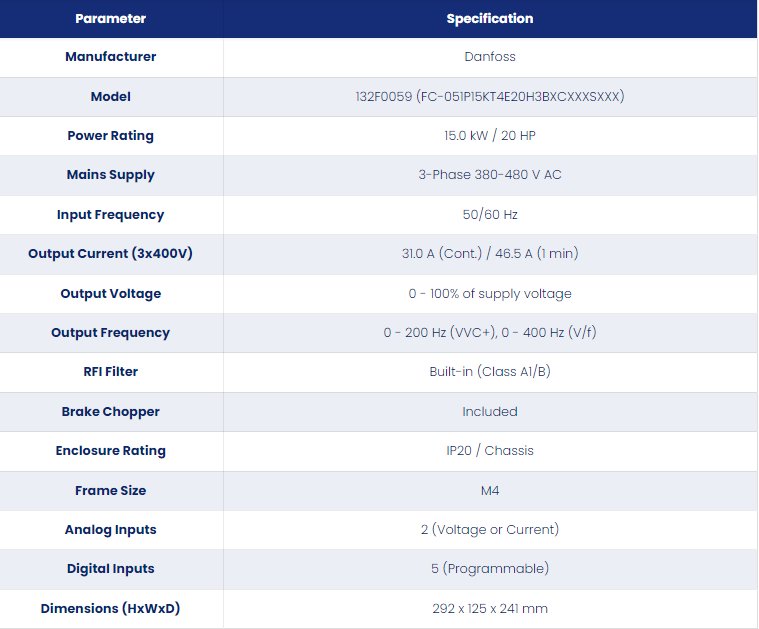Screen dimensions: 759x629
Task: Click '0 - 100% of supply voltage' value
Action: (489, 293)
